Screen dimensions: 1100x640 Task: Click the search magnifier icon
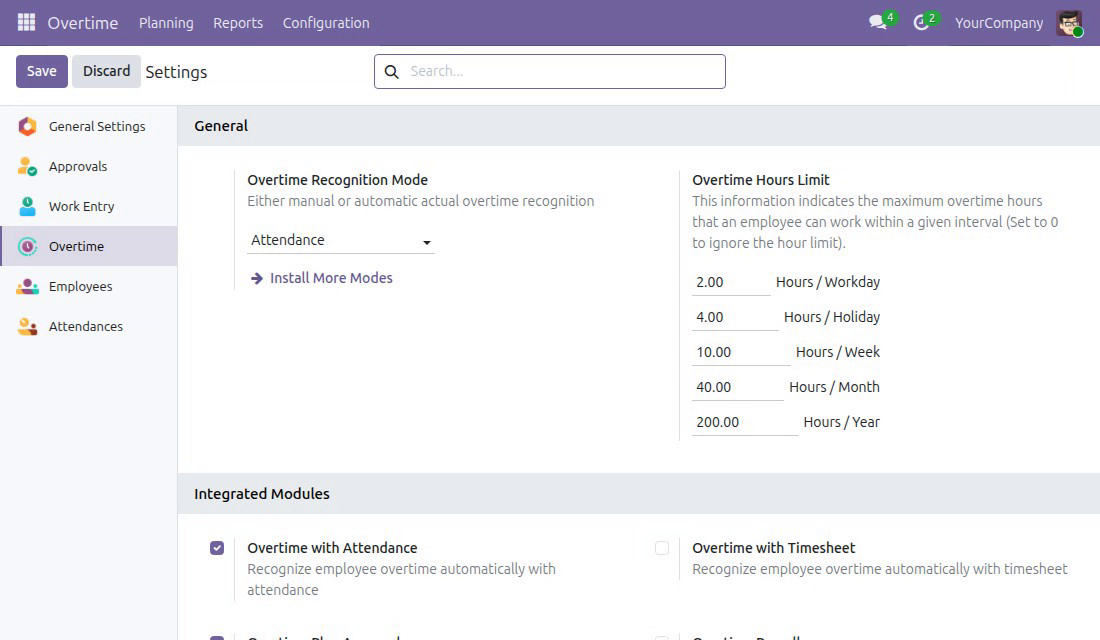pyautogui.click(x=391, y=72)
